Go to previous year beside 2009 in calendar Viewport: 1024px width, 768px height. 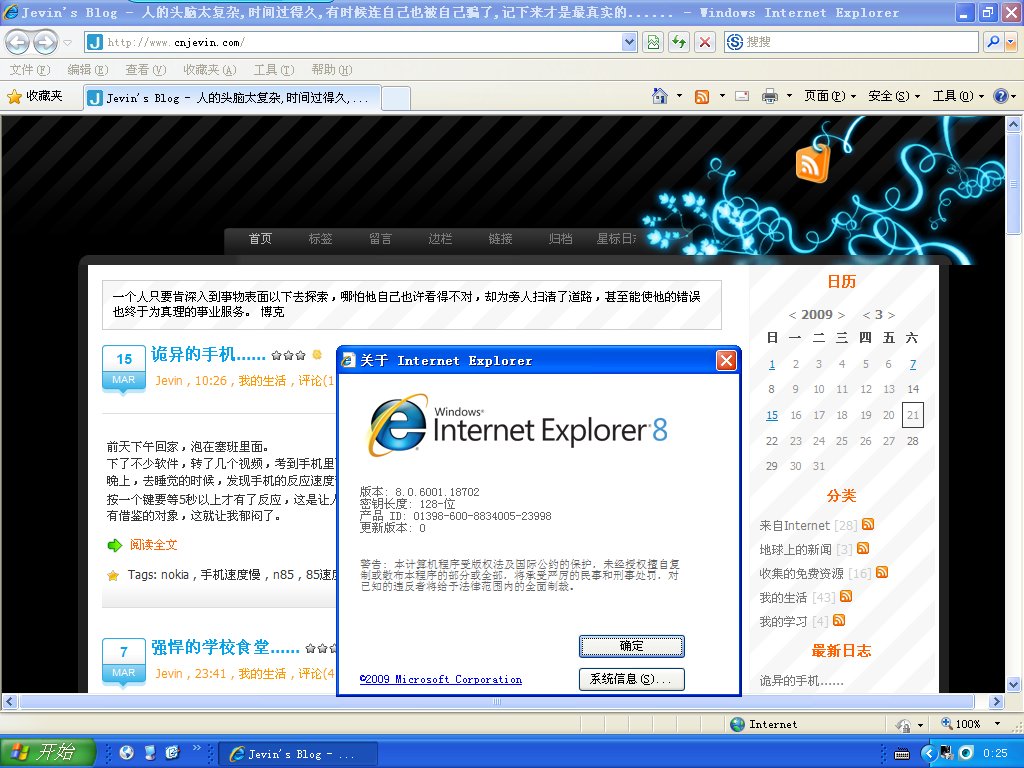tap(792, 315)
